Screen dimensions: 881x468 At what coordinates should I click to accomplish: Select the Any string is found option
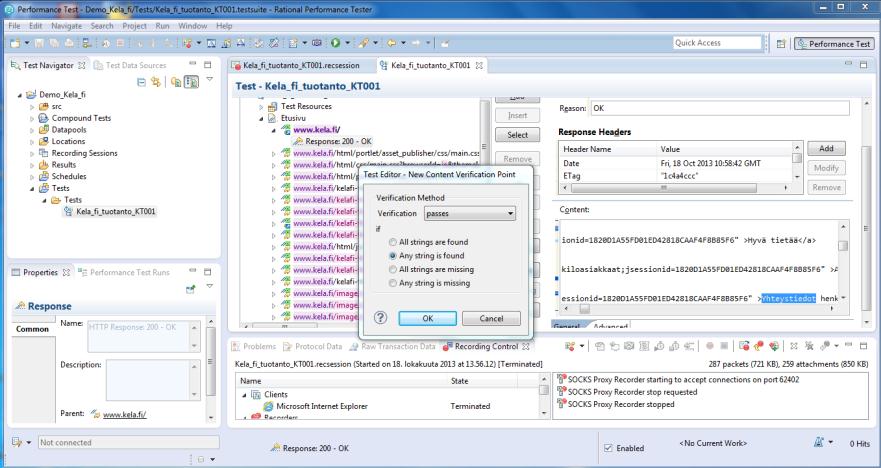[x=393, y=256]
